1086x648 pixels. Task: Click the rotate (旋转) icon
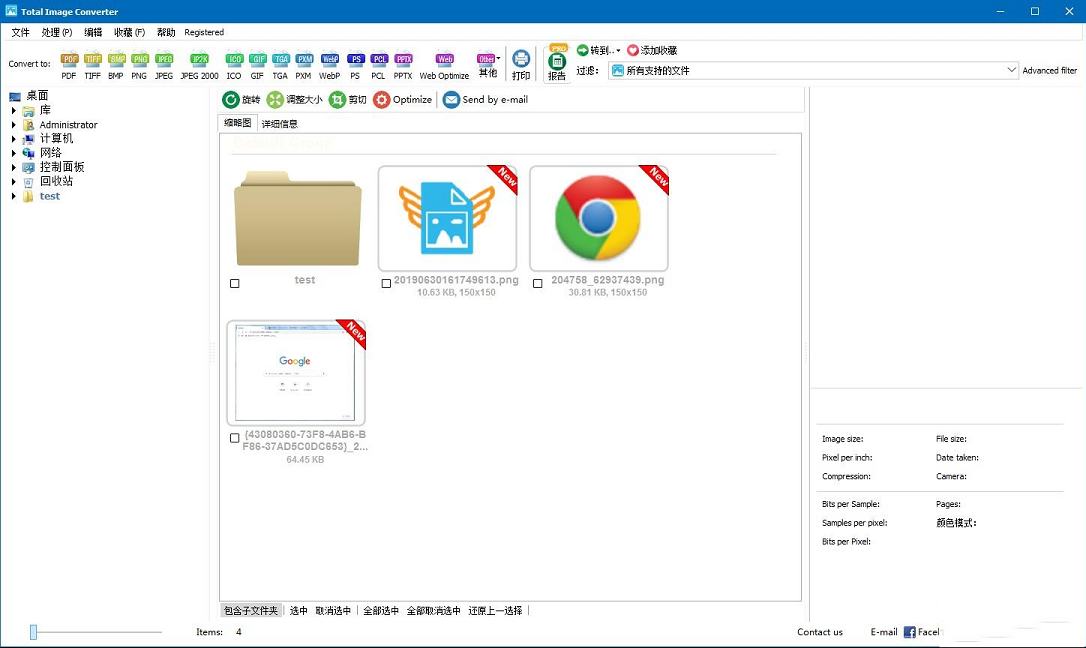(231, 99)
